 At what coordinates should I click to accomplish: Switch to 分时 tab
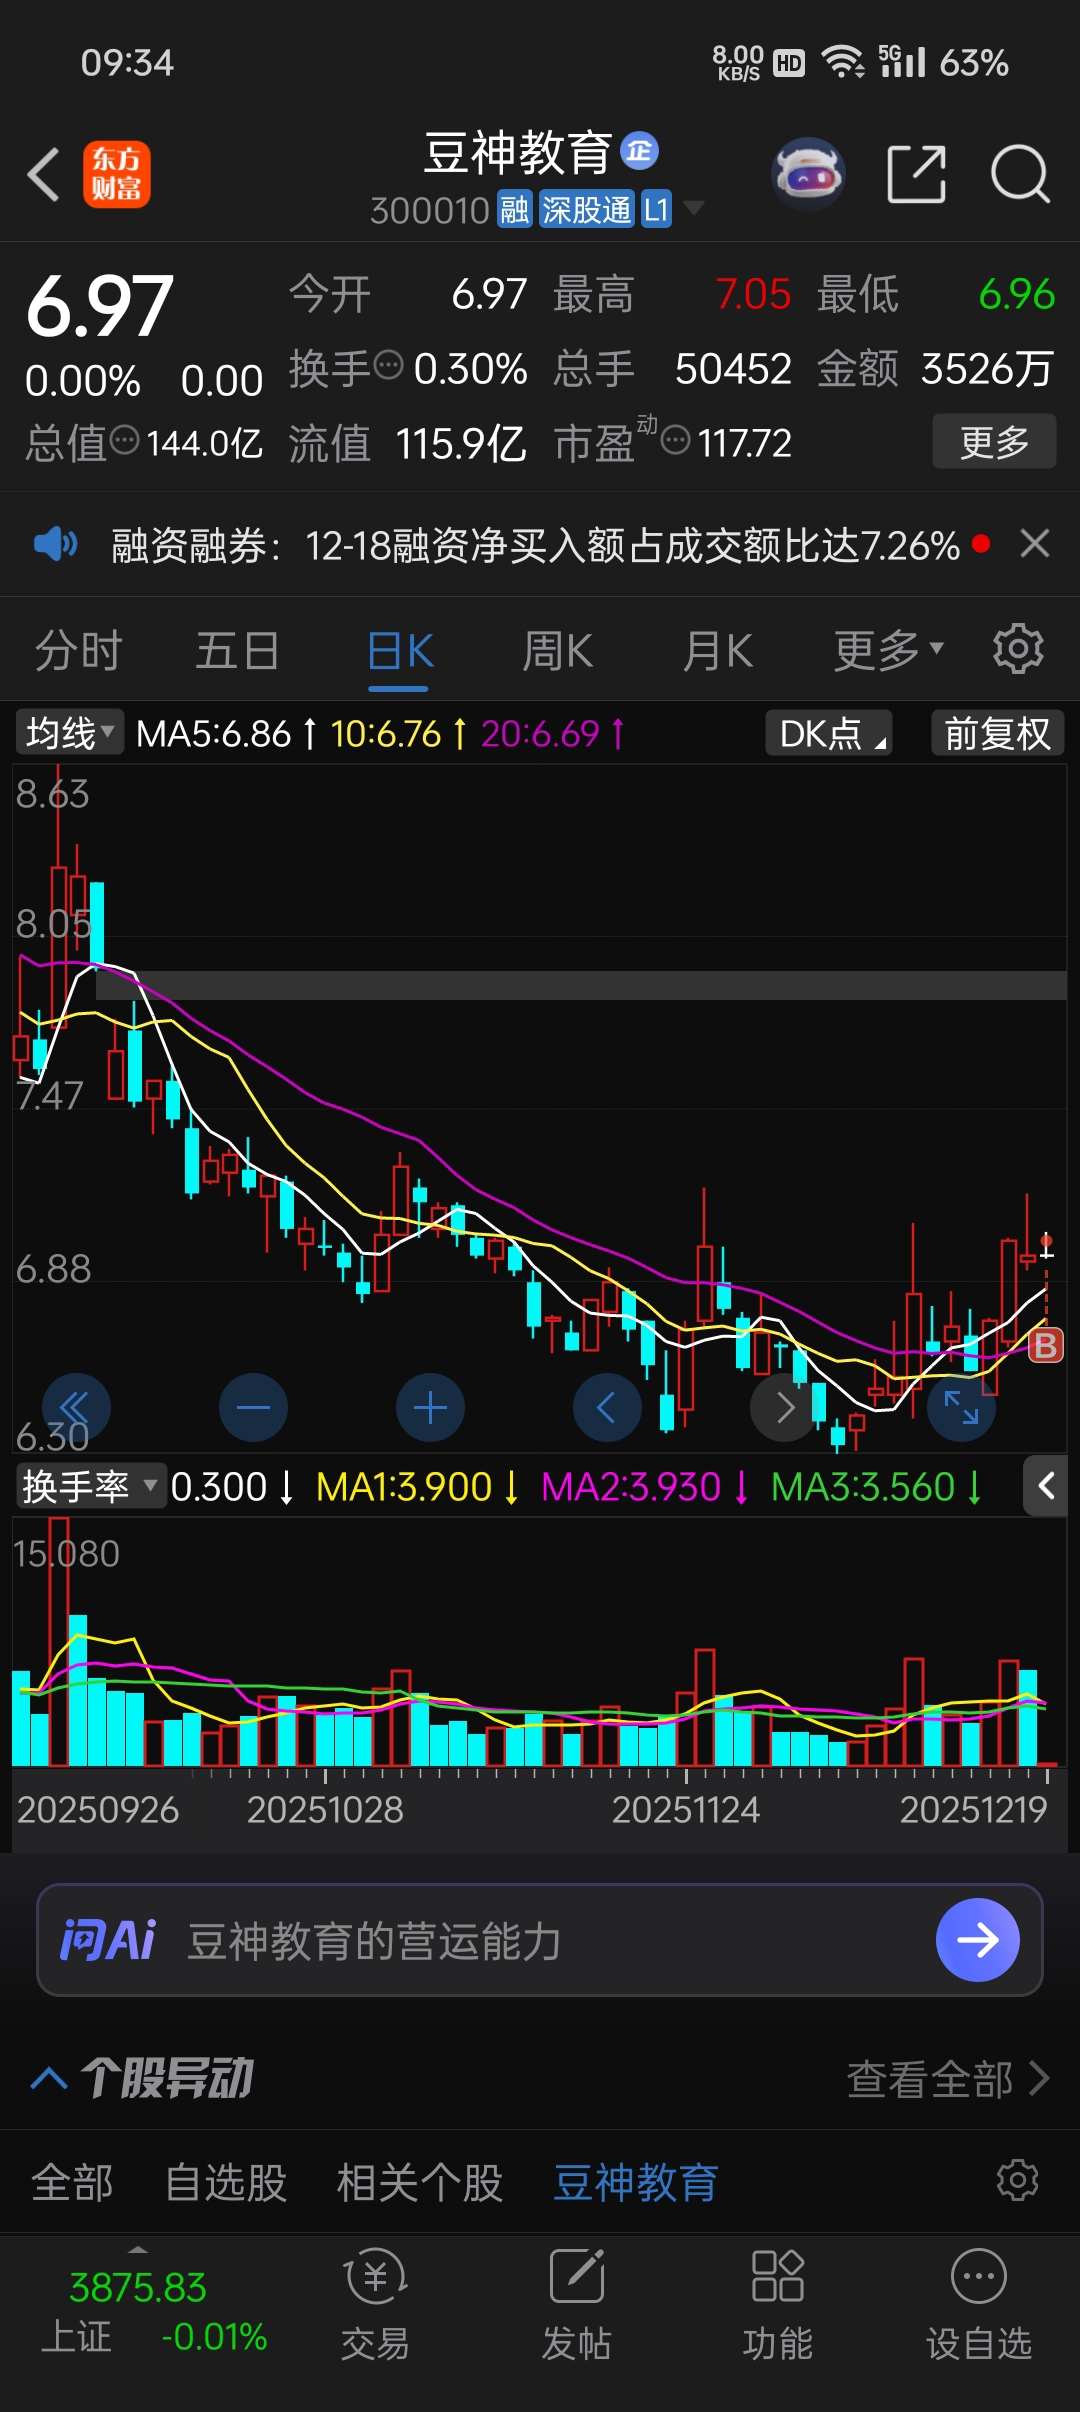pyautogui.click(x=78, y=650)
